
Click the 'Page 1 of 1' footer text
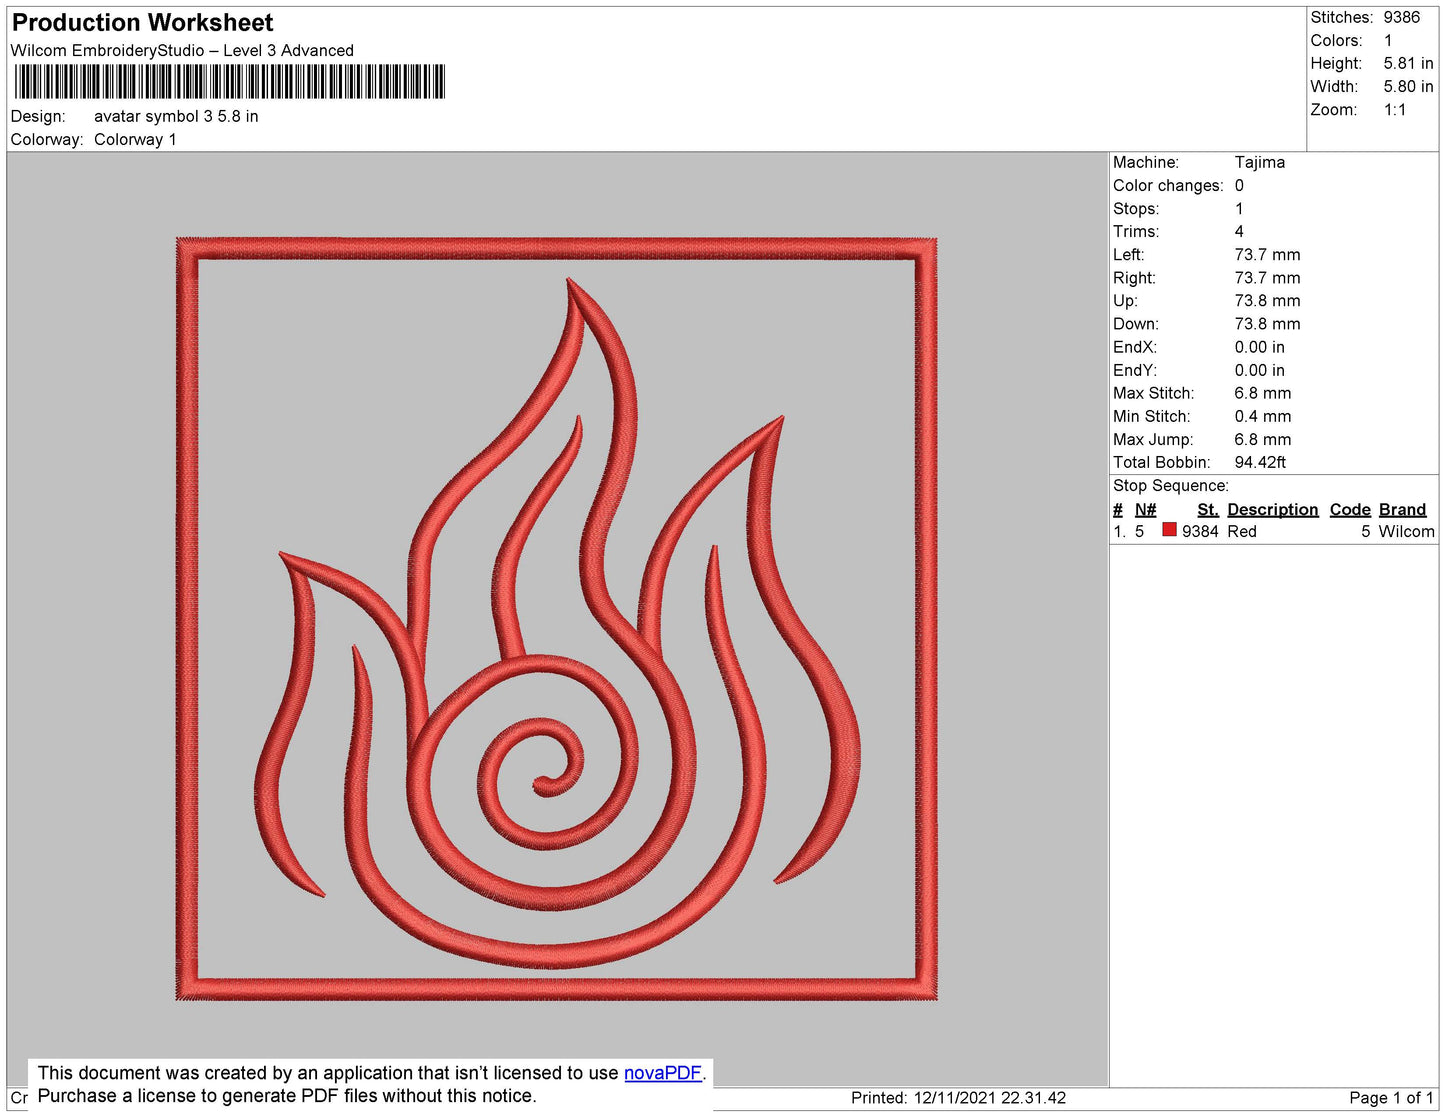tap(1391, 1098)
